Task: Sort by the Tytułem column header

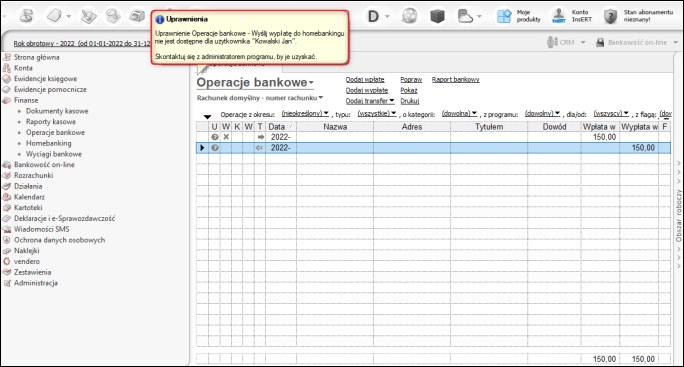Action: (x=489, y=127)
